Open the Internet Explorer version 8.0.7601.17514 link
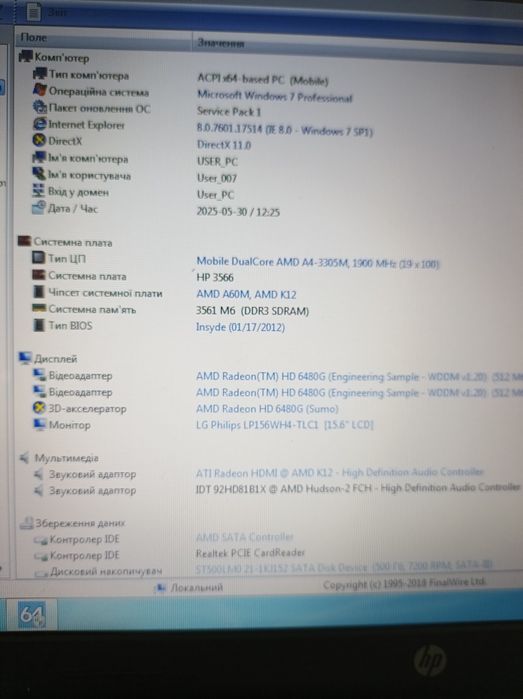This screenshot has height=699, width=523. click(x=284, y=130)
